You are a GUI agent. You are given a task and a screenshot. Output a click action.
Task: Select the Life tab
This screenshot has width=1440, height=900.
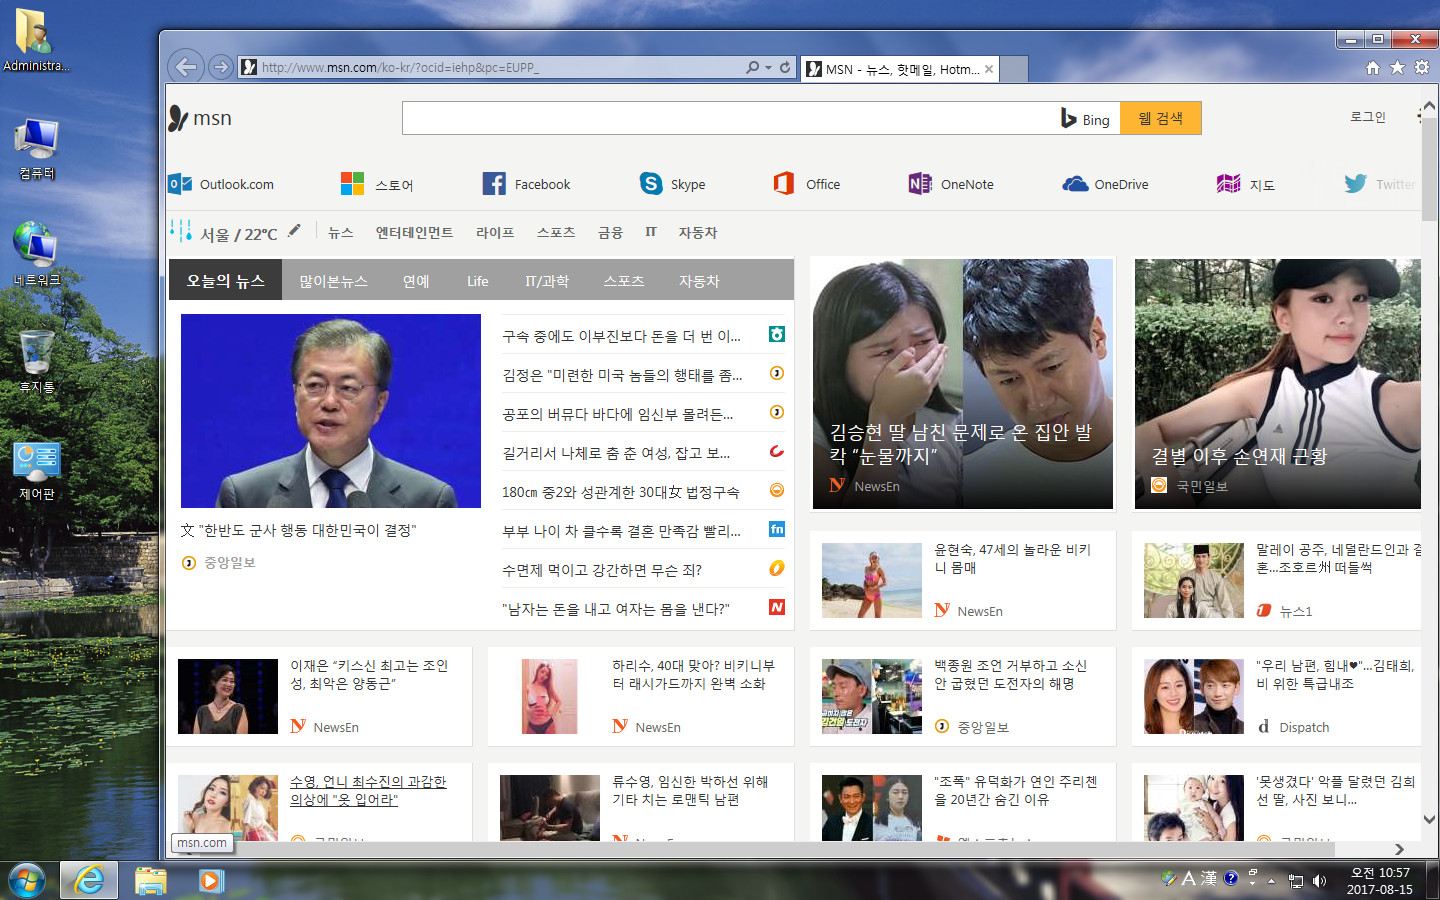coord(478,281)
